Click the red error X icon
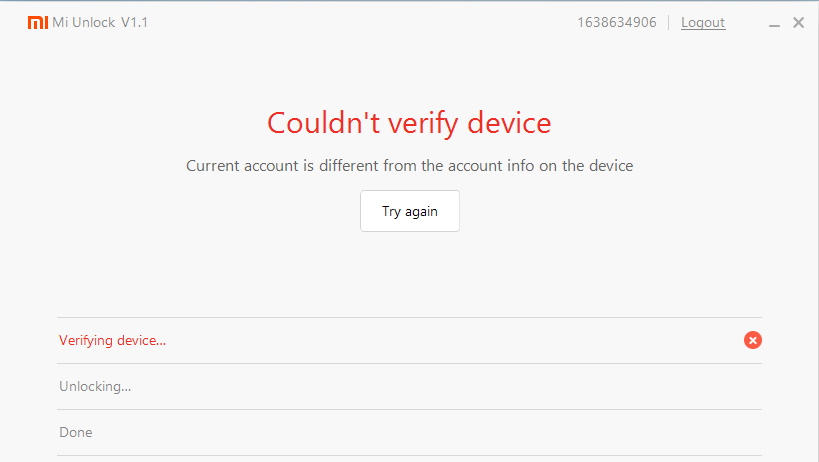Screen dimensions: 819x462 pyautogui.click(x=753, y=340)
